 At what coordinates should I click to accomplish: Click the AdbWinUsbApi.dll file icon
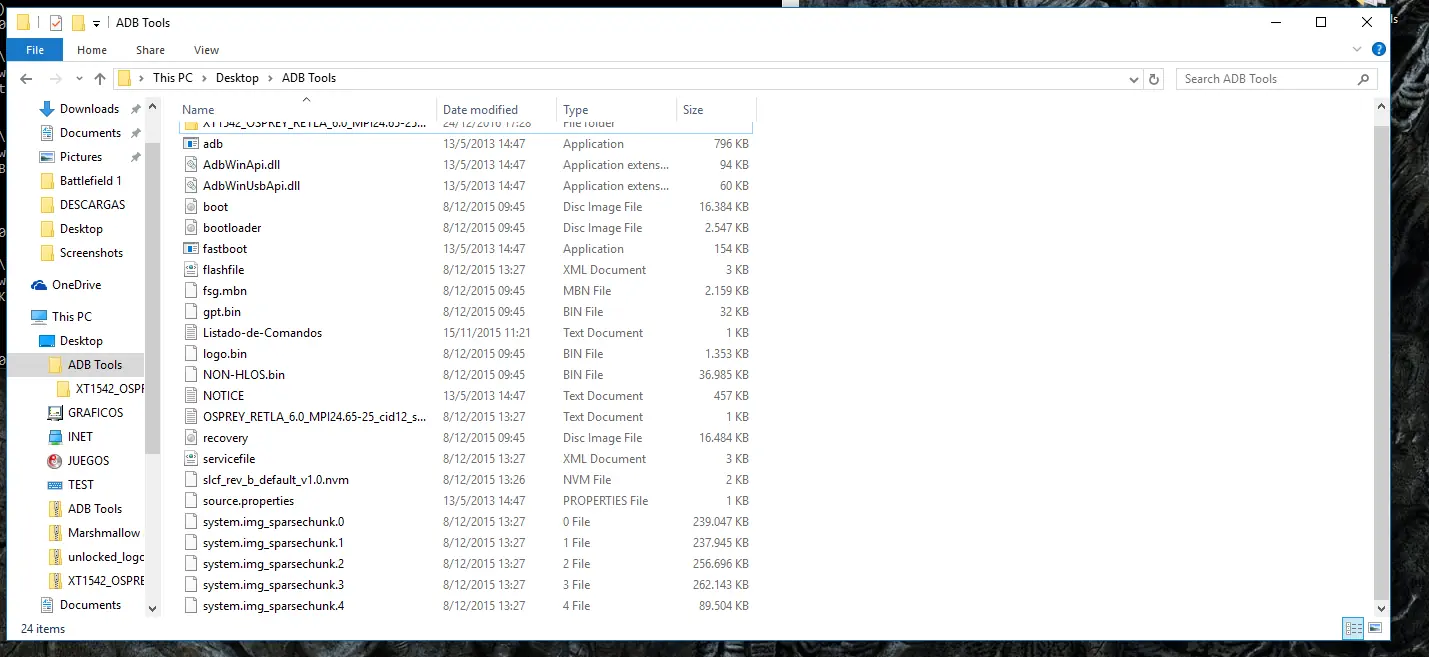click(x=192, y=186)
